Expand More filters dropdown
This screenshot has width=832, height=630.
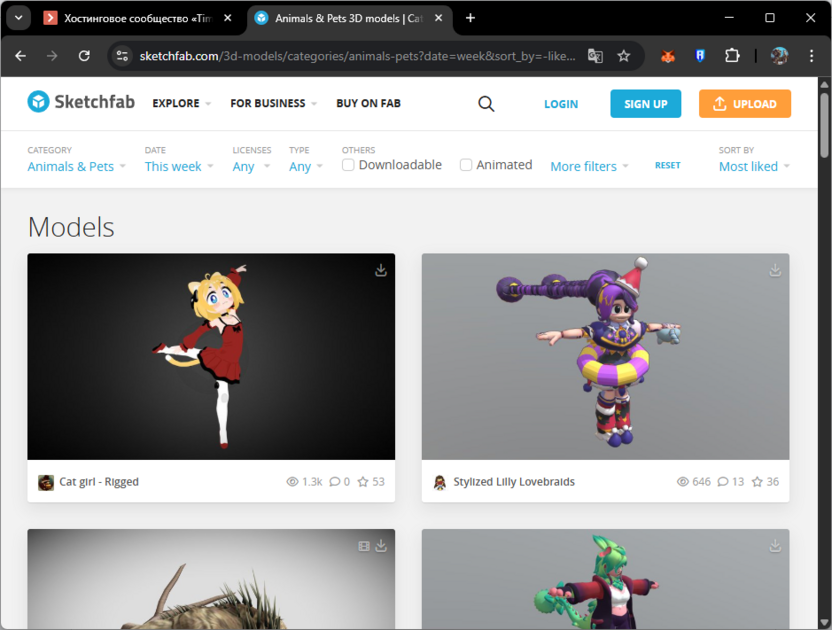coord(589,167)
